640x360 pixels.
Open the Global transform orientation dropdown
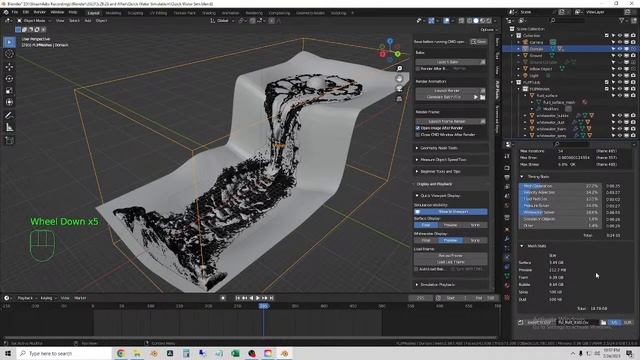coord(222,20)
